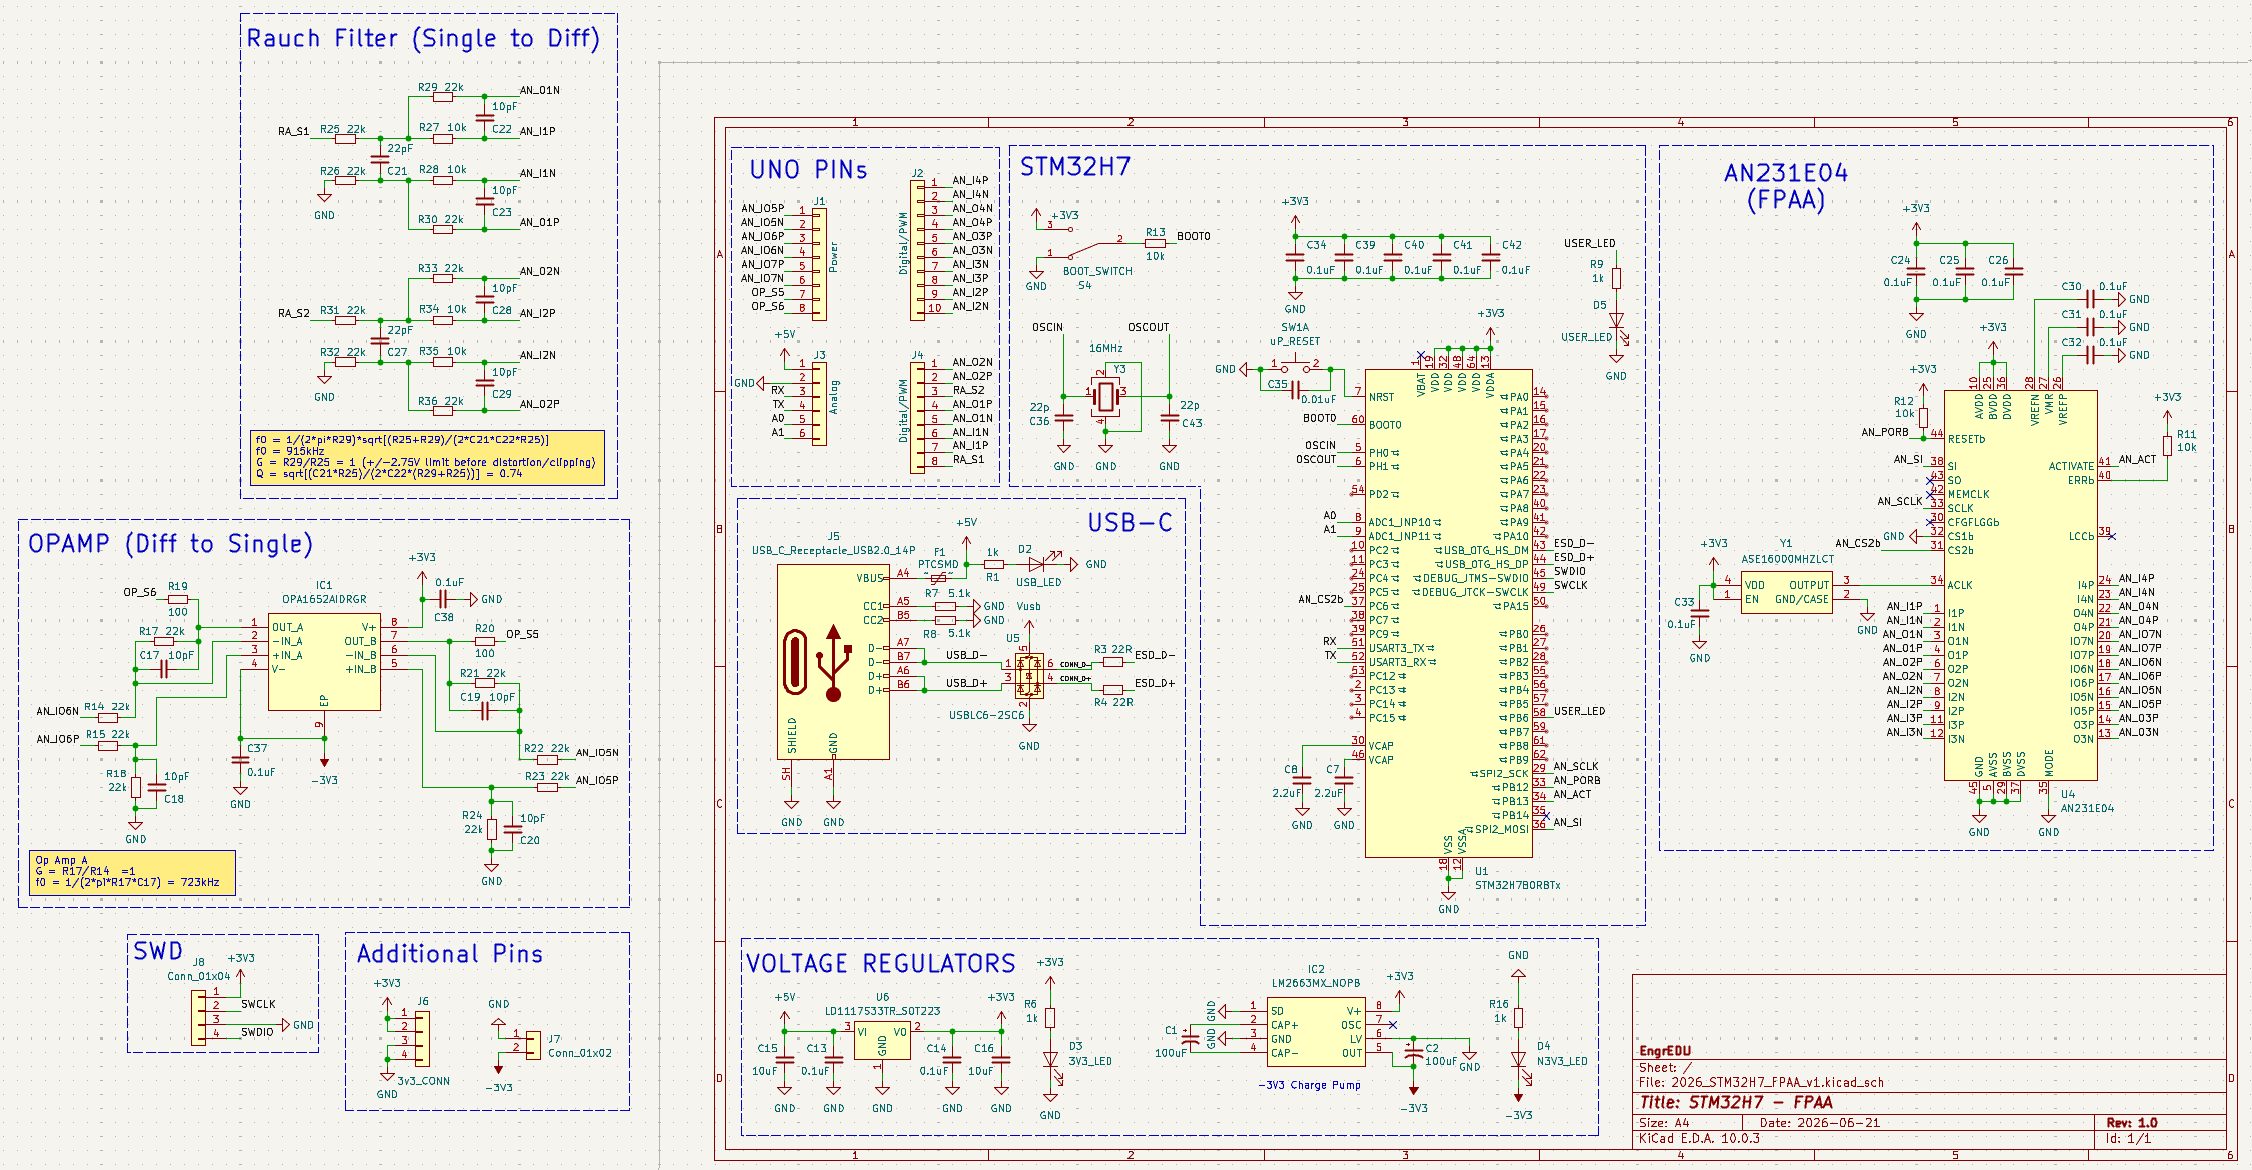The image size is (2252, 1170).
Task: Click the J7 Conn_01x02 connector symbol
Action: point(533,1045)
